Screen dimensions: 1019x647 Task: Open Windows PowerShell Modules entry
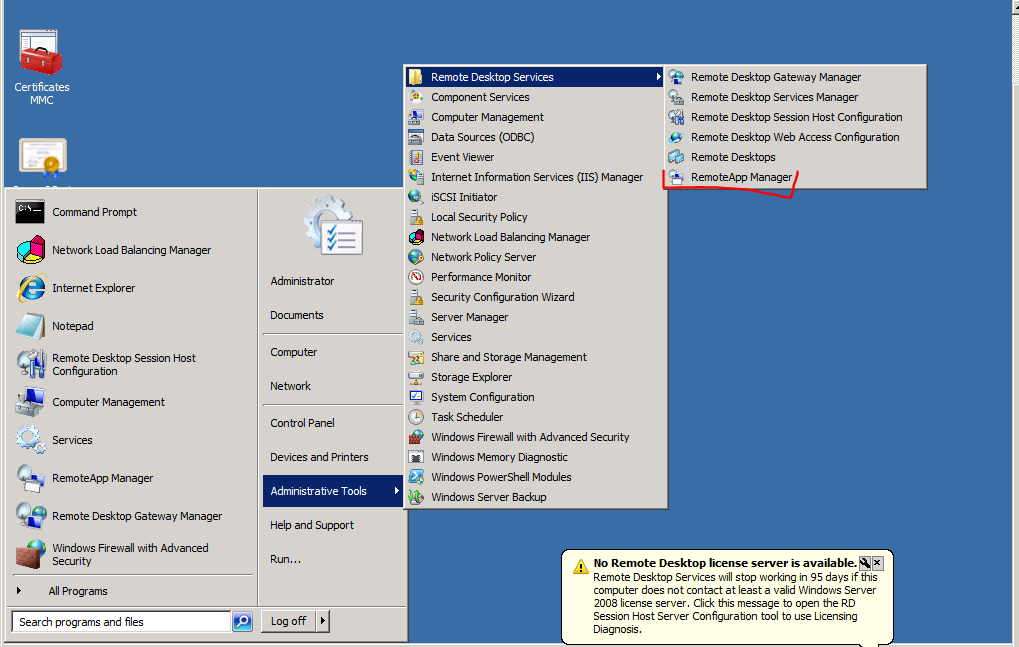pyautogui.click(x=501, y=477)
